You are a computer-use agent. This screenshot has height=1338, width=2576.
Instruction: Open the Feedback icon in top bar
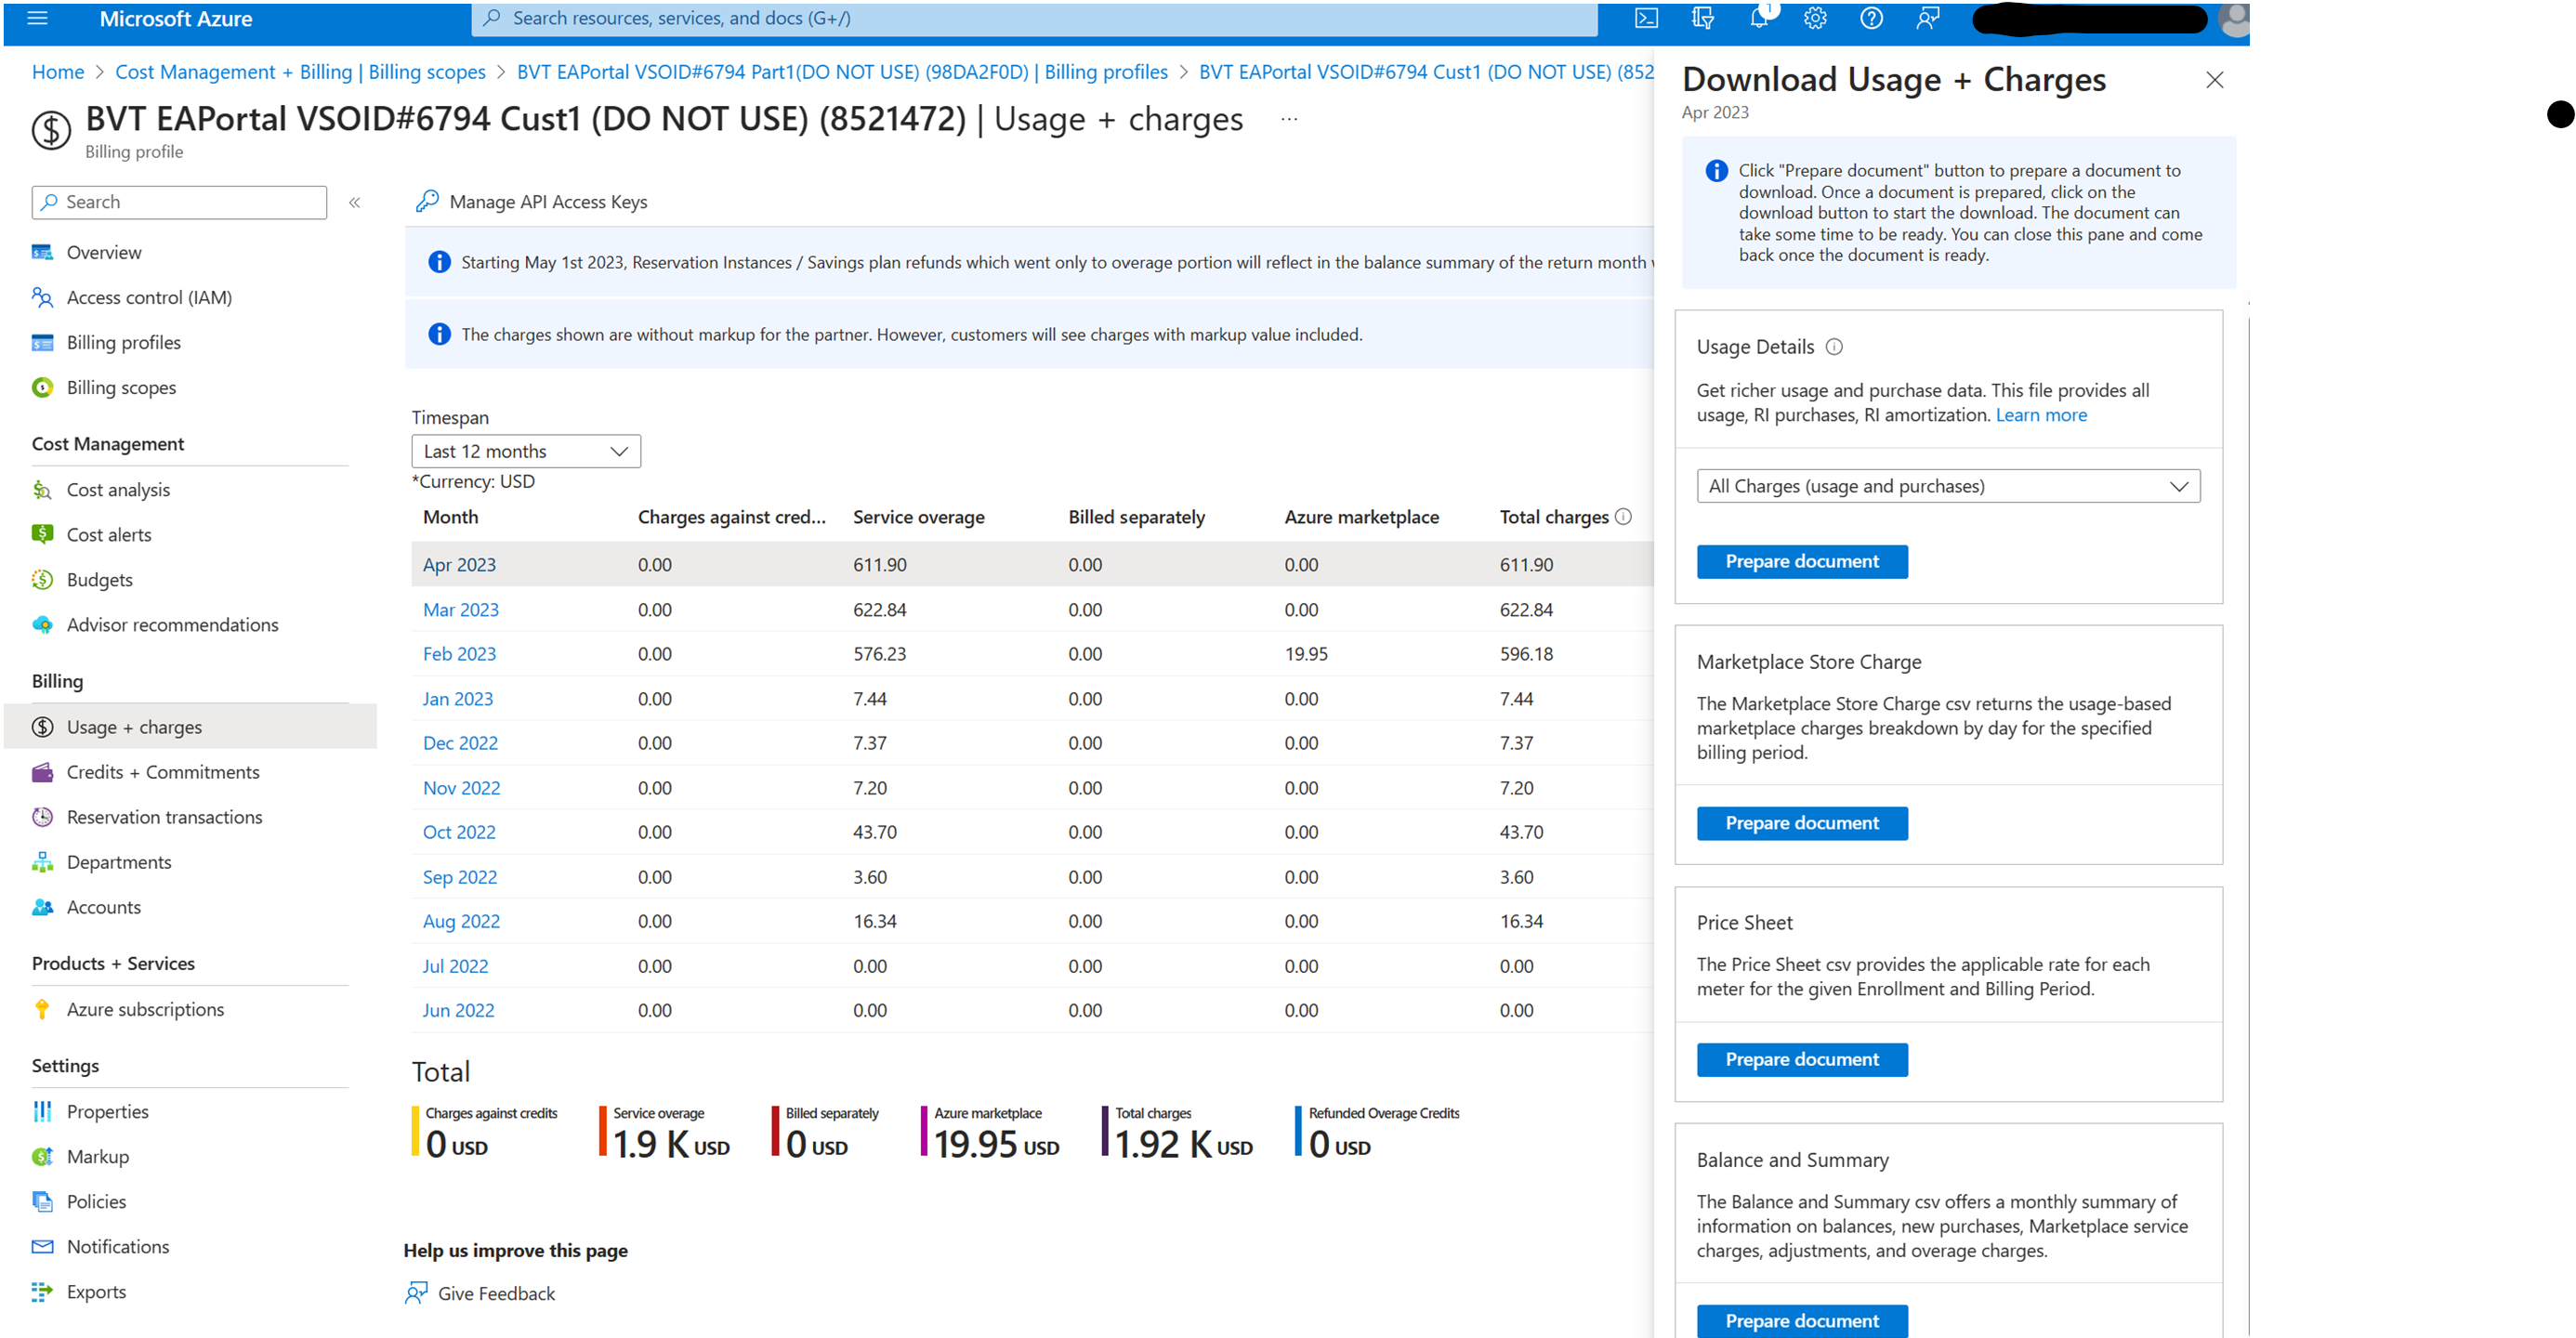[1927, 18]
